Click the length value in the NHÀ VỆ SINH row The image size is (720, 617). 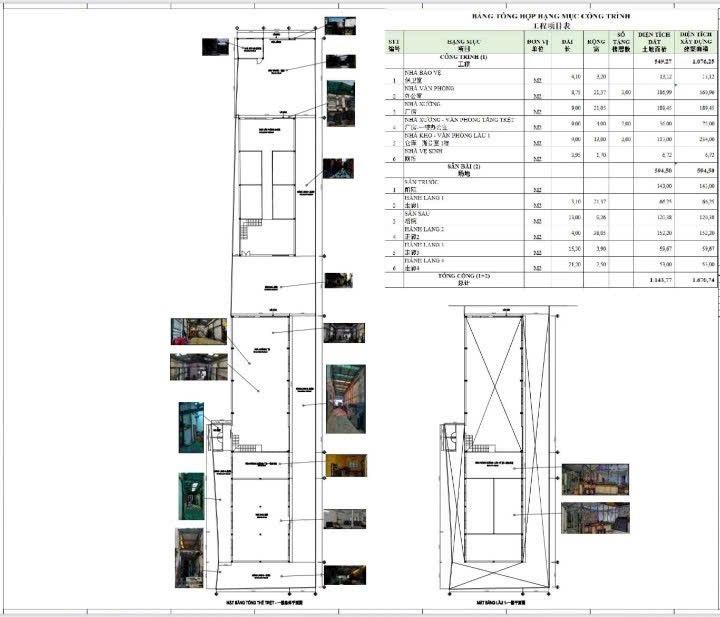point(576,155)
